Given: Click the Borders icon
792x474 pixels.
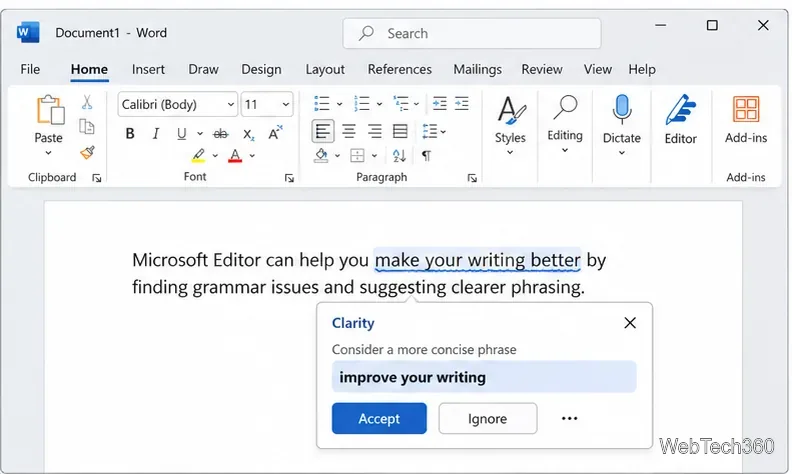Looking at the screenshot, I should pyautogui.click(x=357, y=156).
